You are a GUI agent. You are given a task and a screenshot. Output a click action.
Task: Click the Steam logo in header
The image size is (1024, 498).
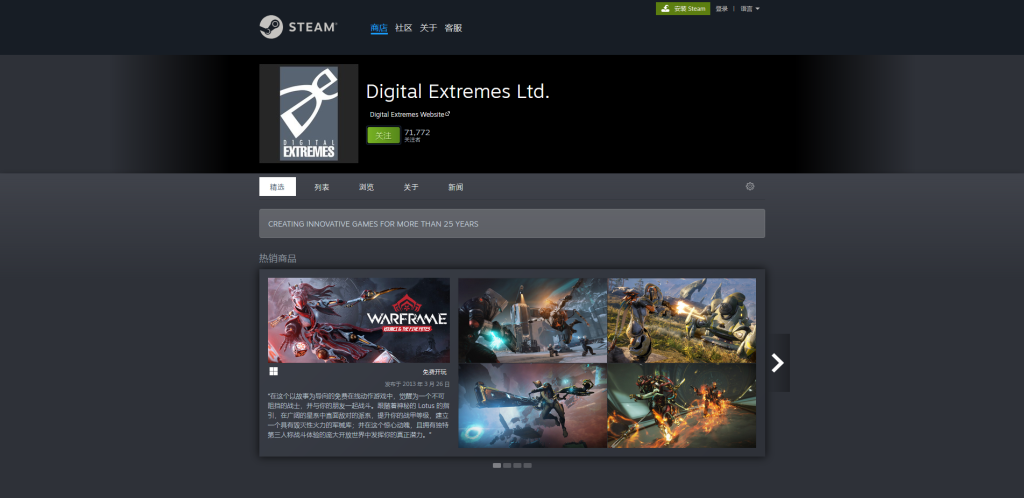point(298,27)
